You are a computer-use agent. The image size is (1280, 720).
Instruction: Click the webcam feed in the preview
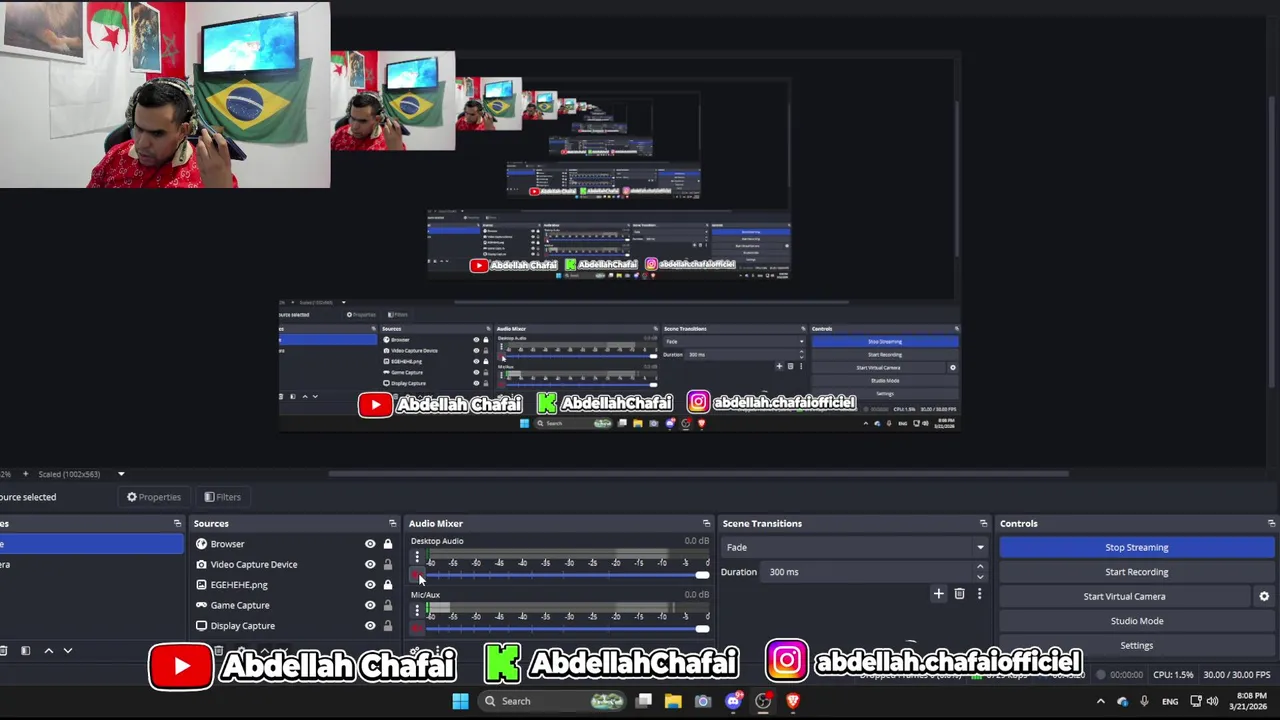tap(165, 95)
